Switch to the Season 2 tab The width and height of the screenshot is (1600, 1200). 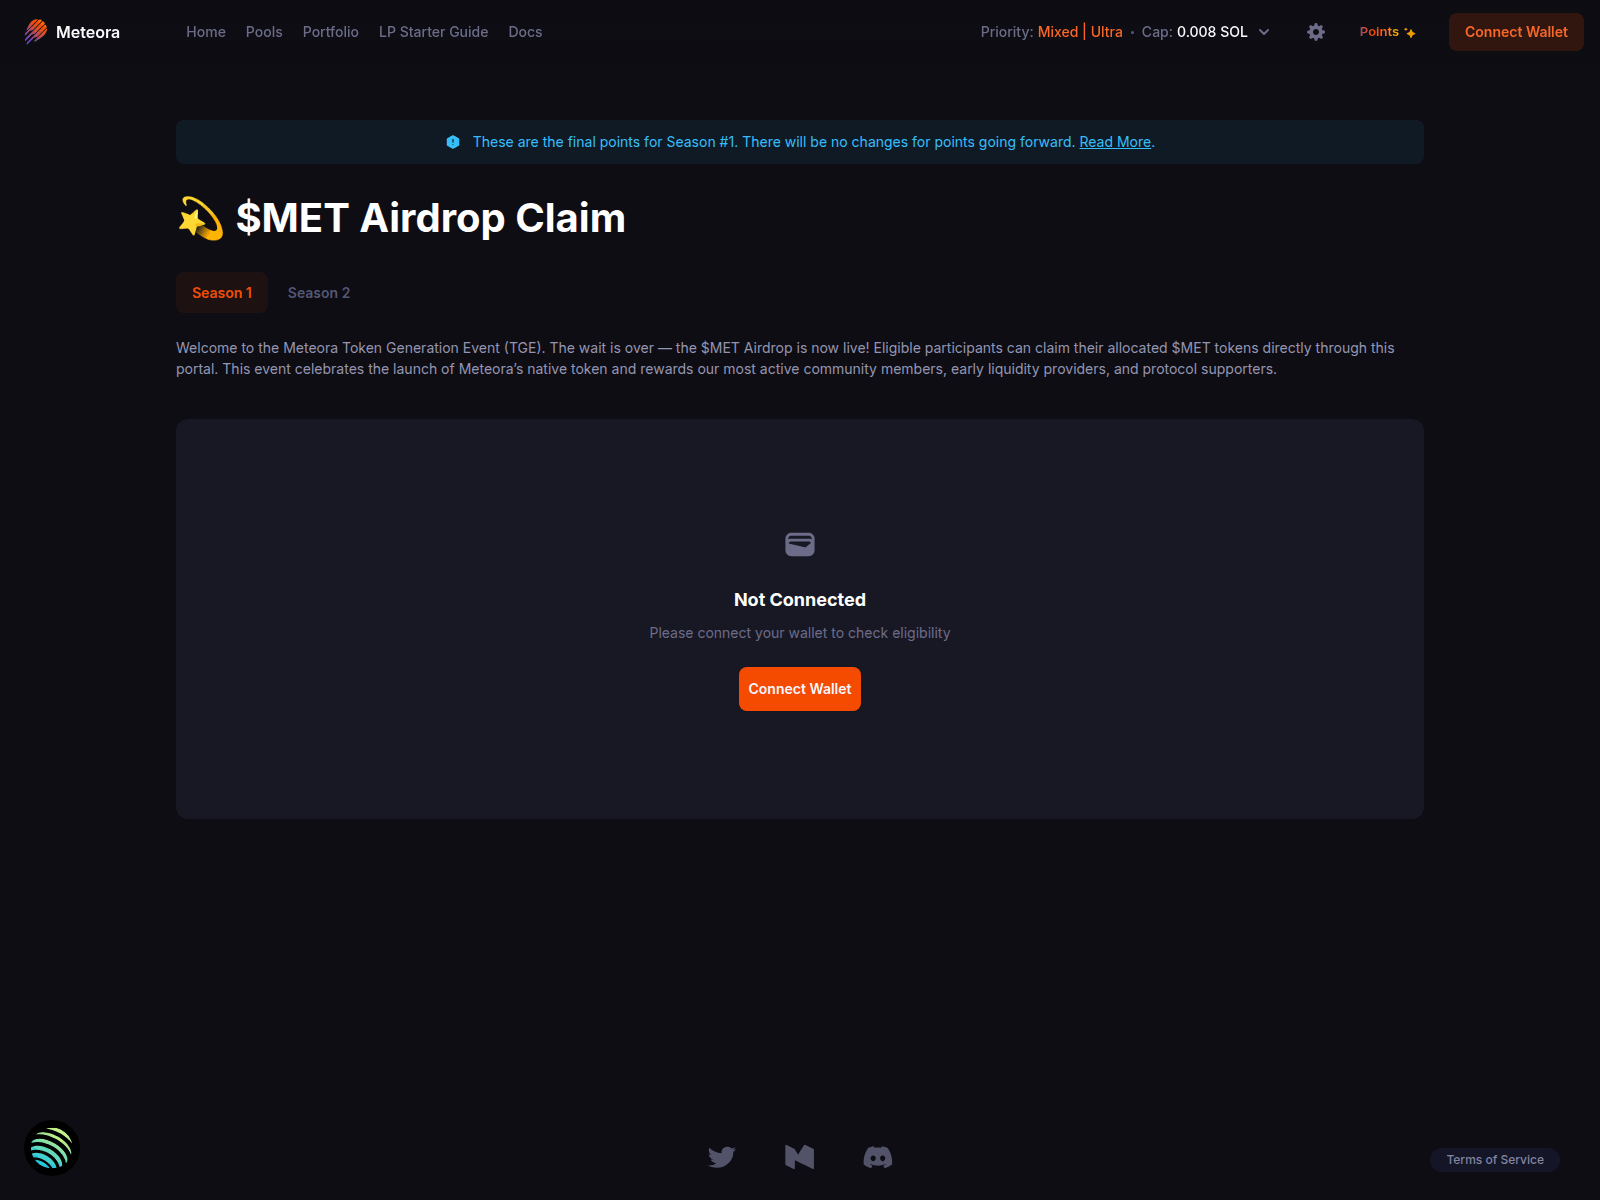[x=318, y=292]
